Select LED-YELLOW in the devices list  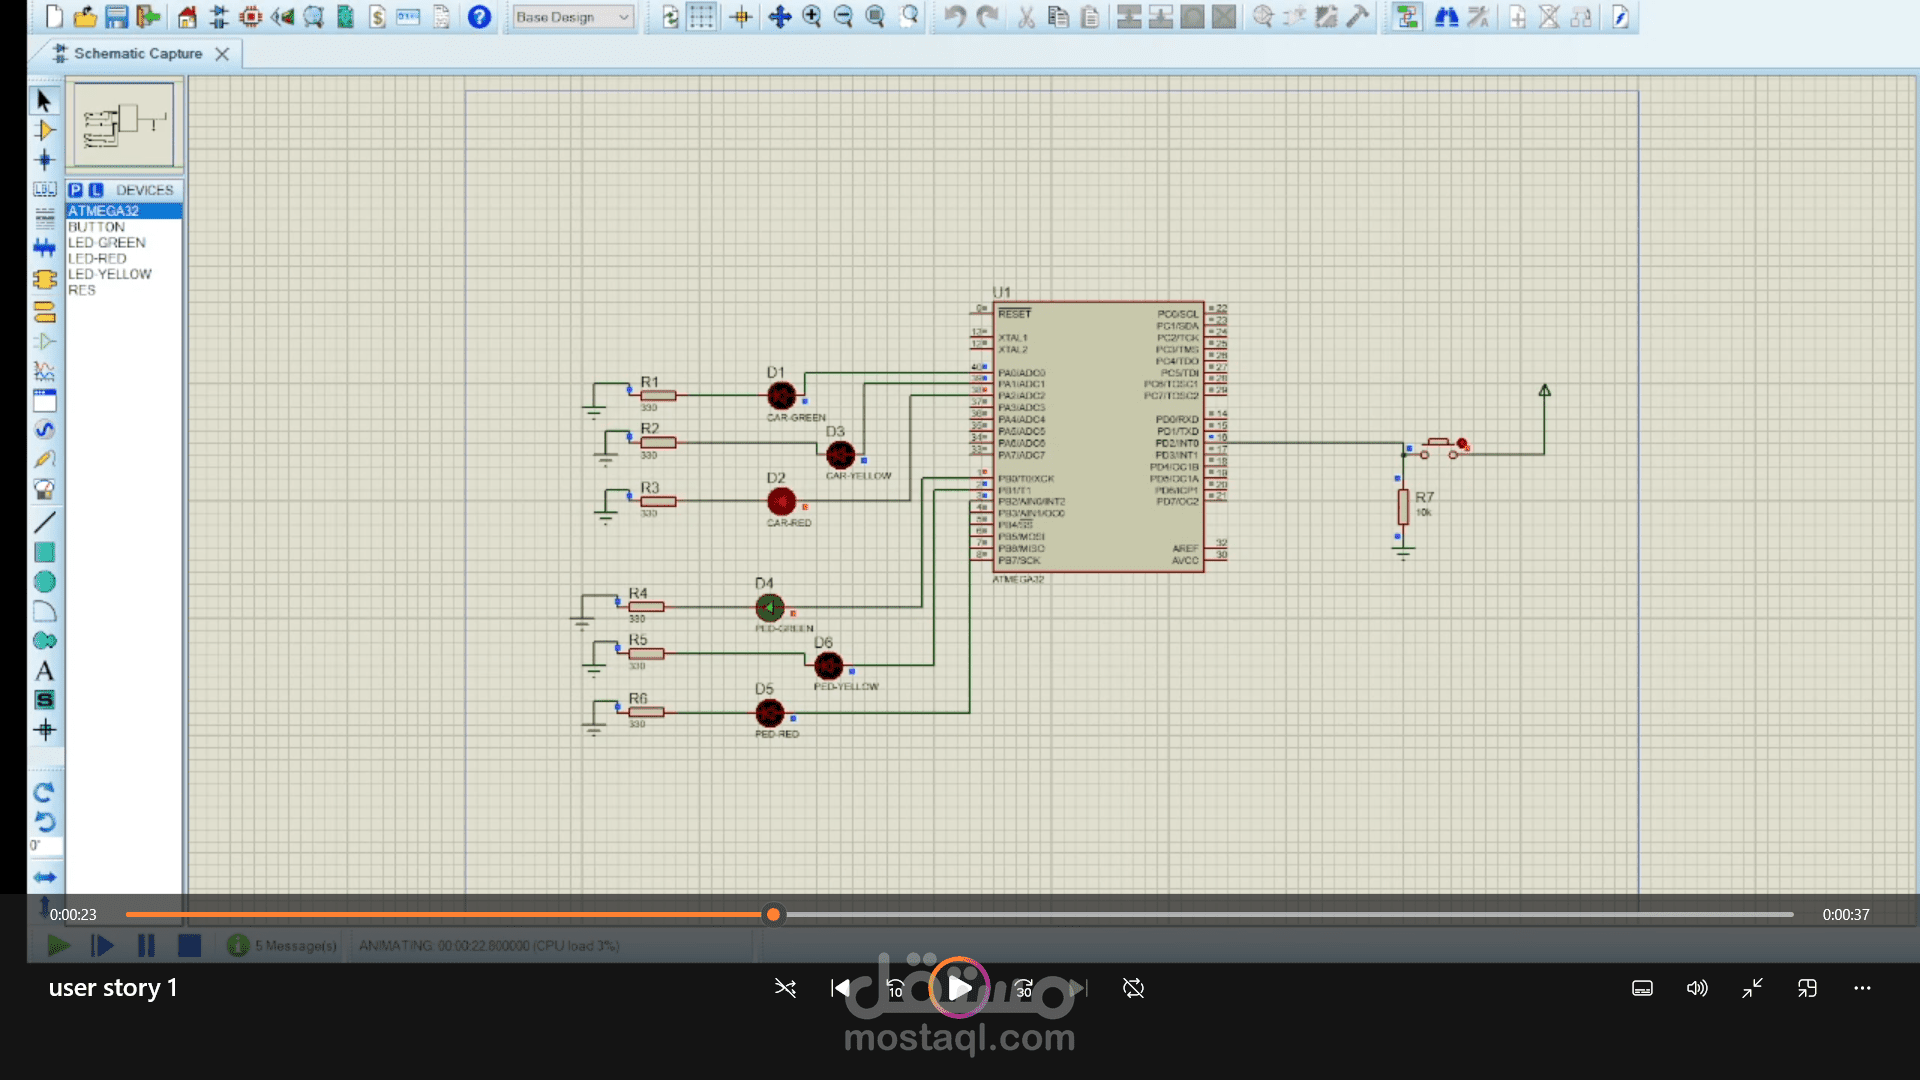pos(110,274)
